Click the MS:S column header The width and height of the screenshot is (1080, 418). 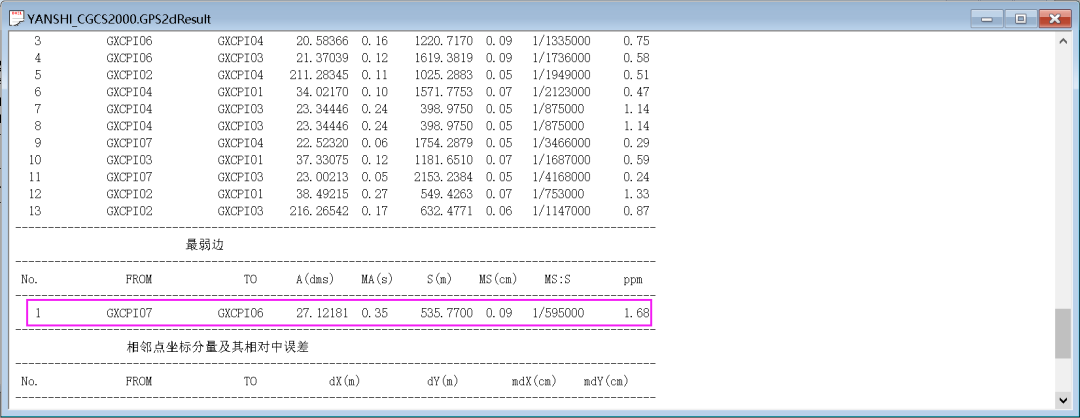pos(558,280)
